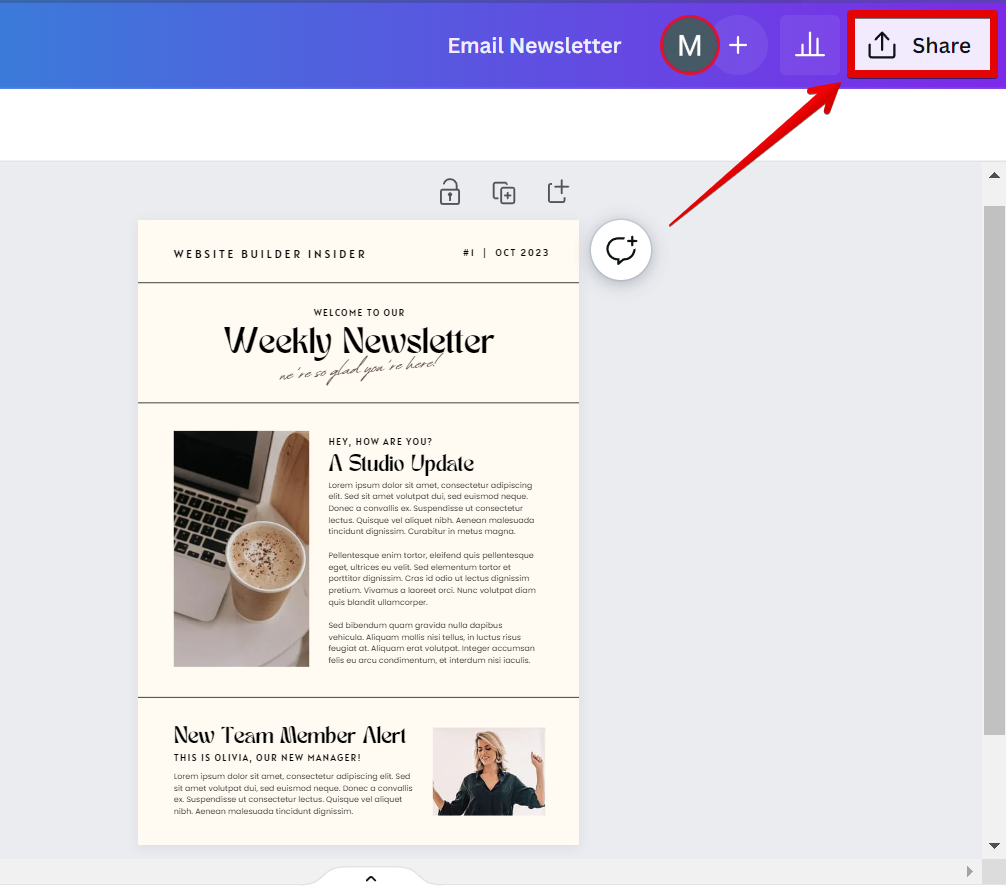Select the "we're so glad you're here!" script text

pyautogui.click(x=358, y=368)
